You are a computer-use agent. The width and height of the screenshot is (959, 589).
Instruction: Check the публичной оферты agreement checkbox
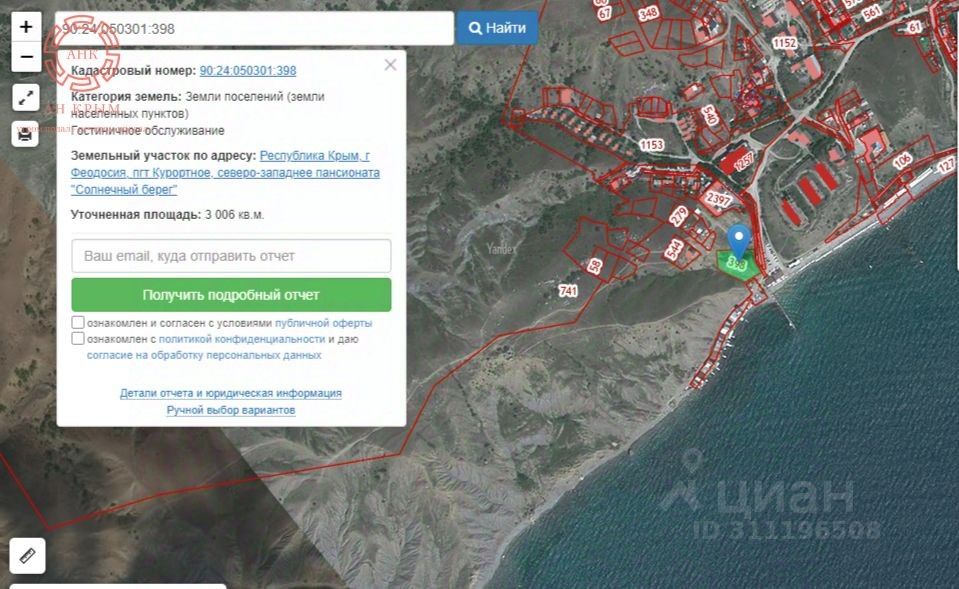tap(78, 322)
